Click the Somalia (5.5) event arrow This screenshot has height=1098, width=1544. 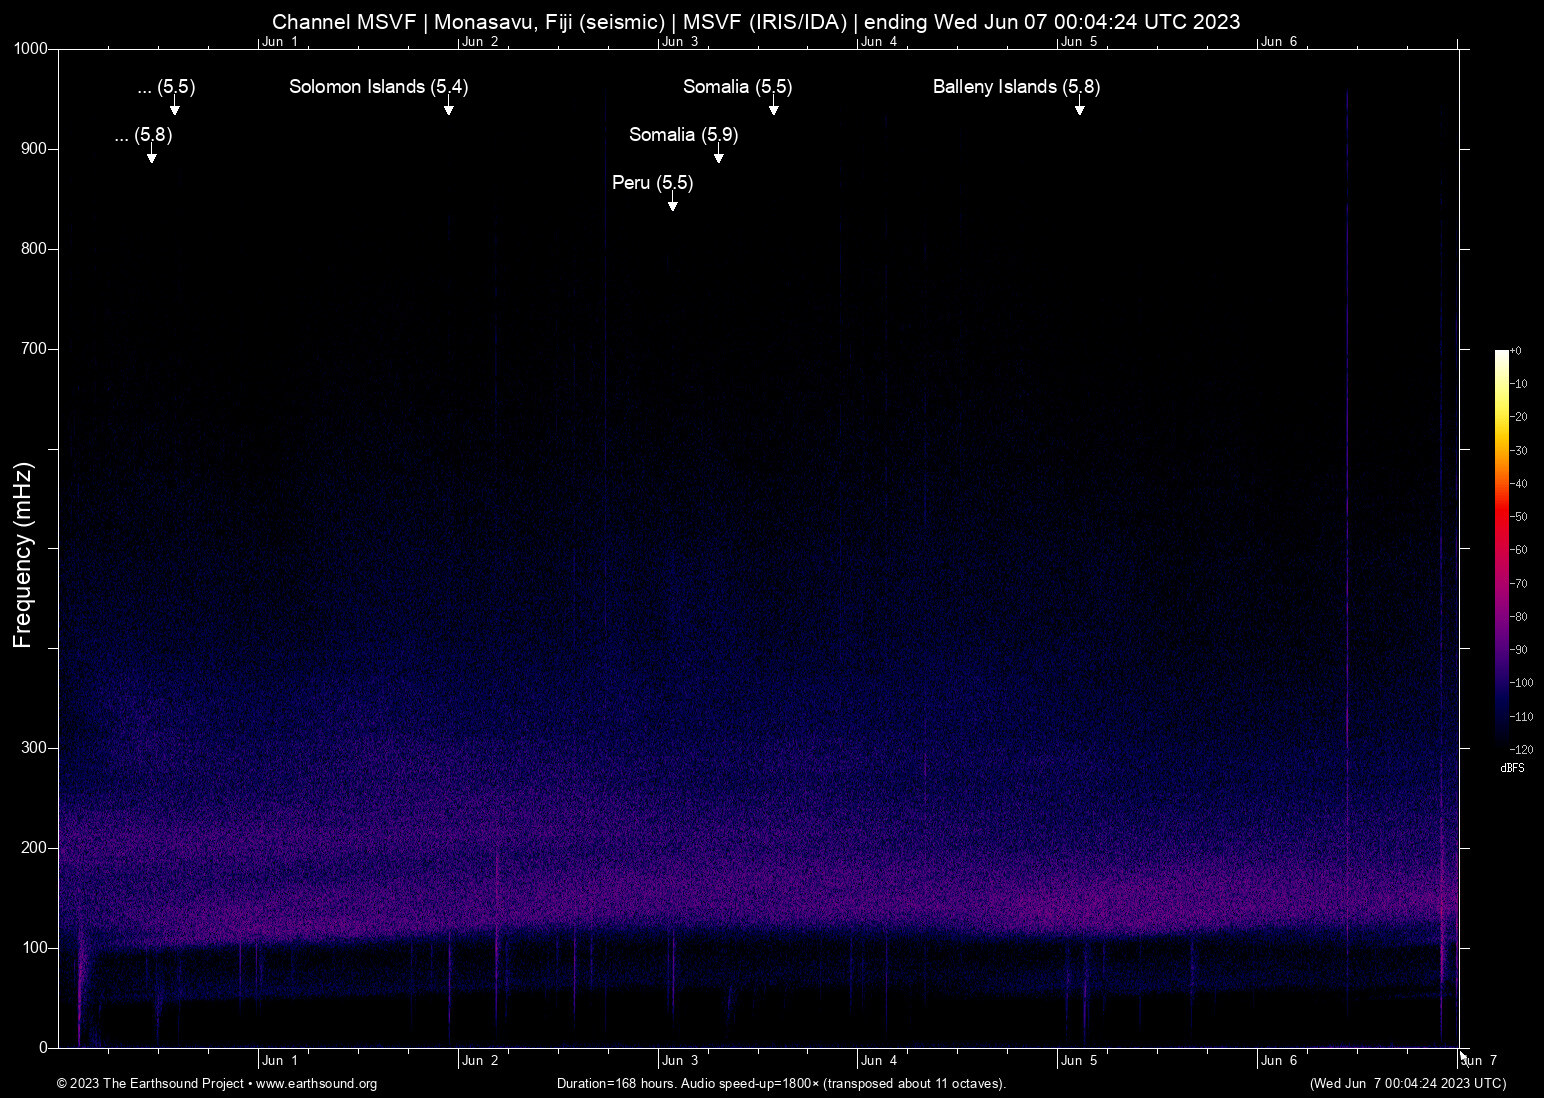773,108
